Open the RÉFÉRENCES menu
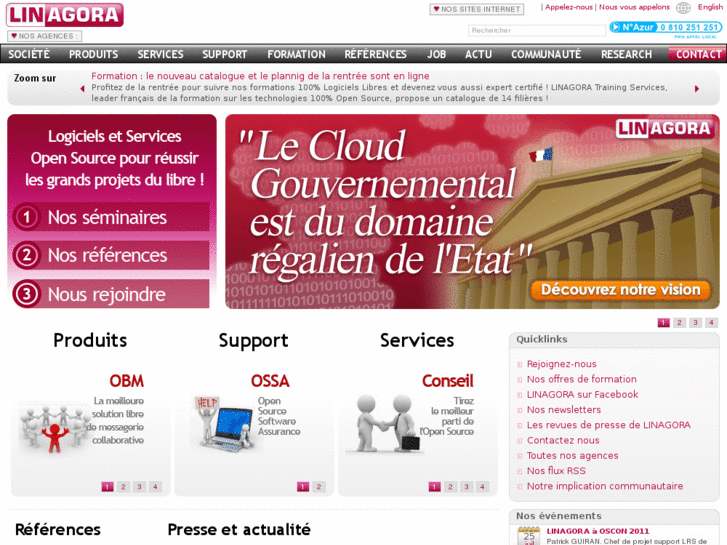The image size is (727, 545). point(376,54)
